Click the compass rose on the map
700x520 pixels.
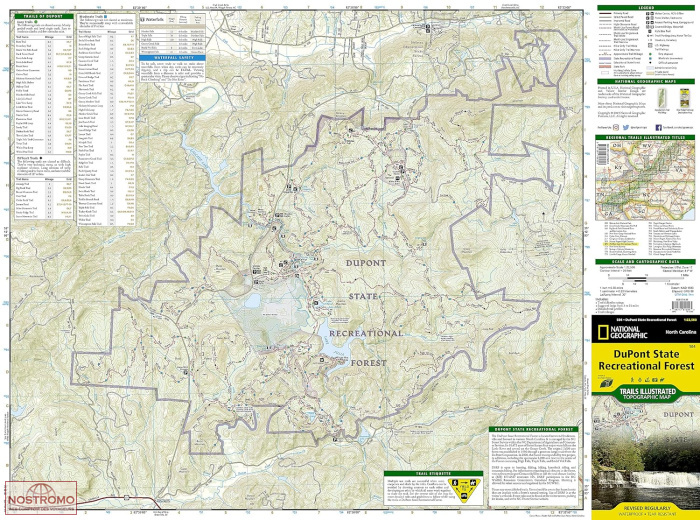pos(542,248)
